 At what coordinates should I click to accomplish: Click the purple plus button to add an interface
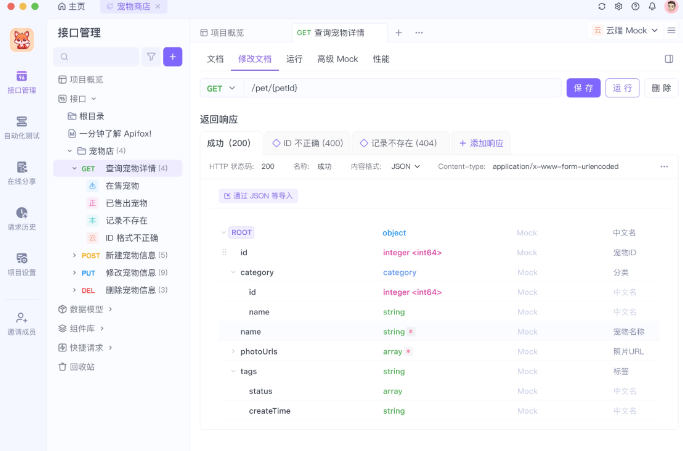pos(173,57)
